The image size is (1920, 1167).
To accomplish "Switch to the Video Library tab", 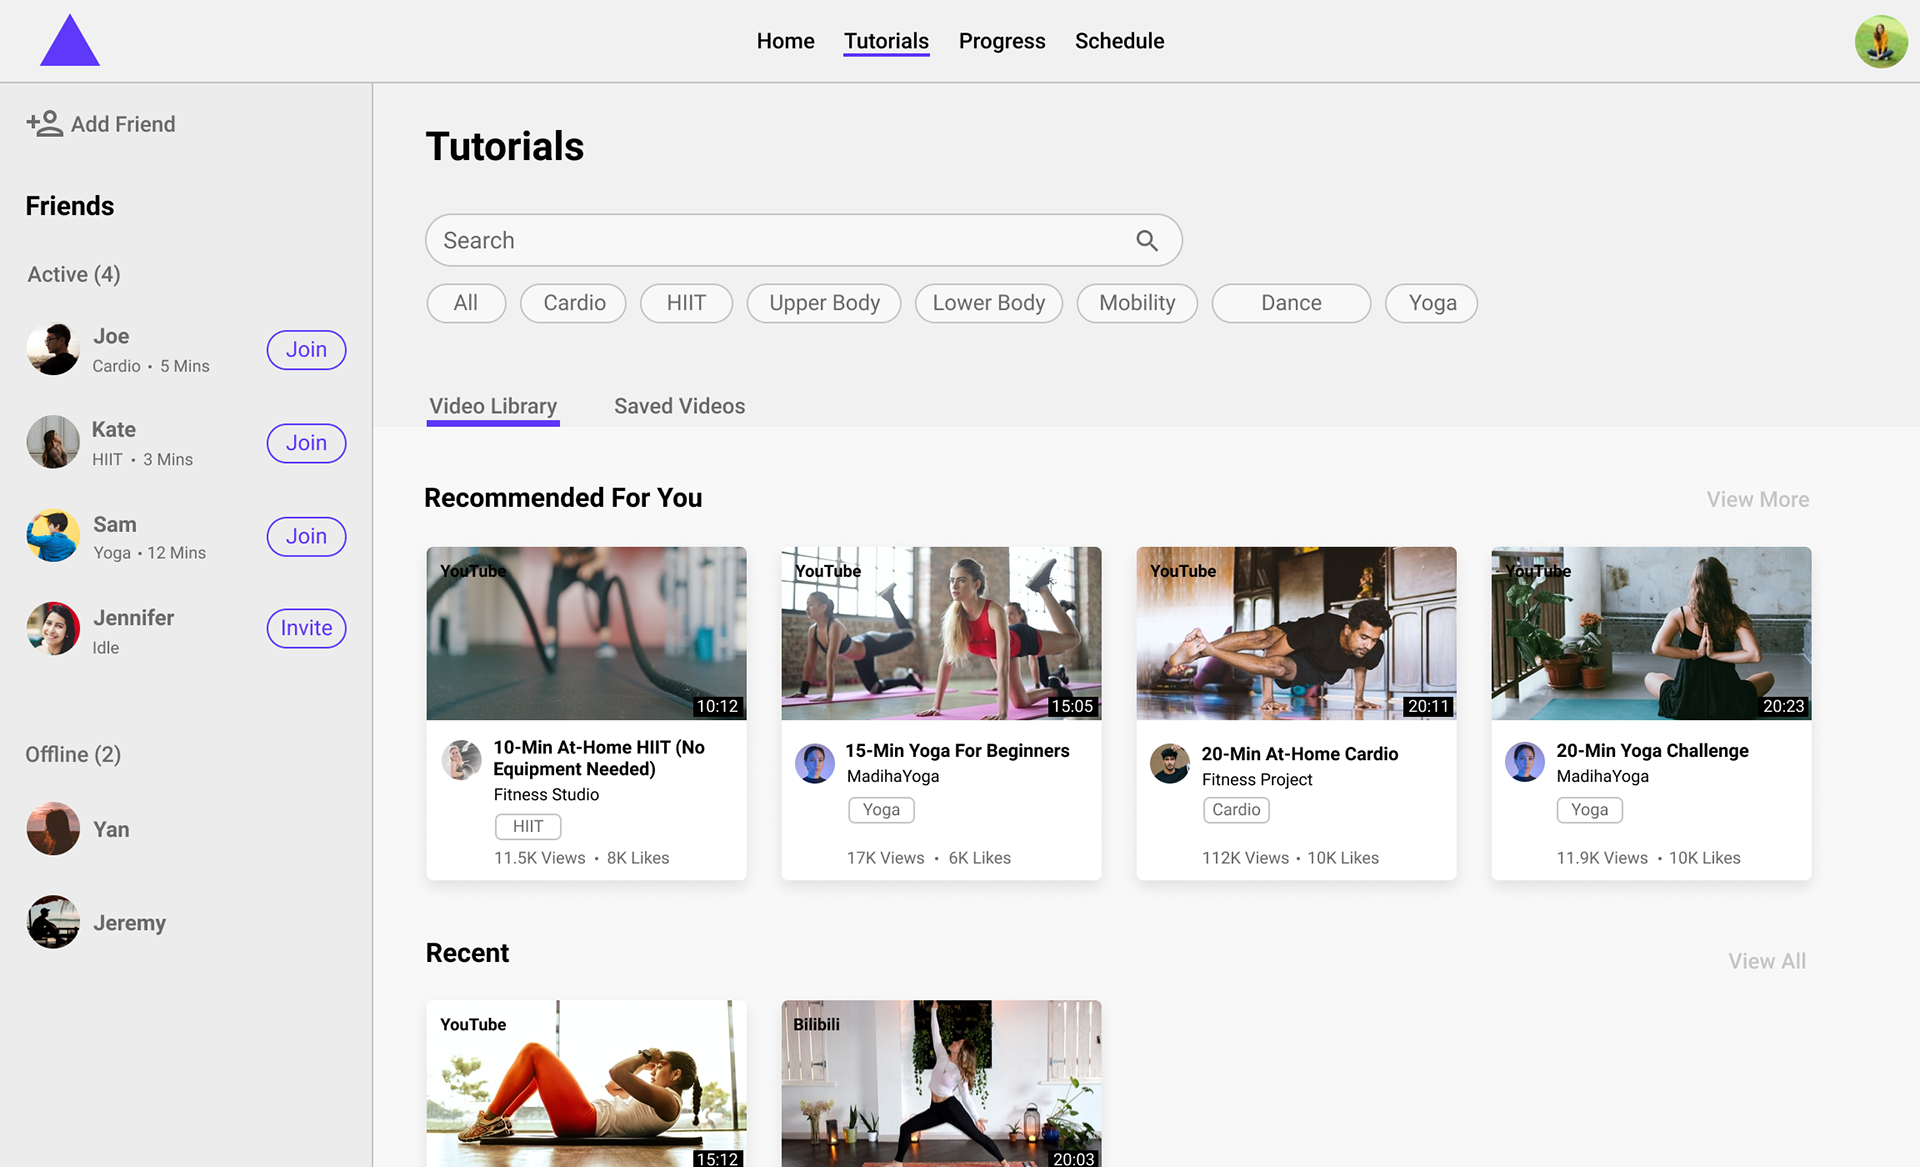I will point(493,407).
